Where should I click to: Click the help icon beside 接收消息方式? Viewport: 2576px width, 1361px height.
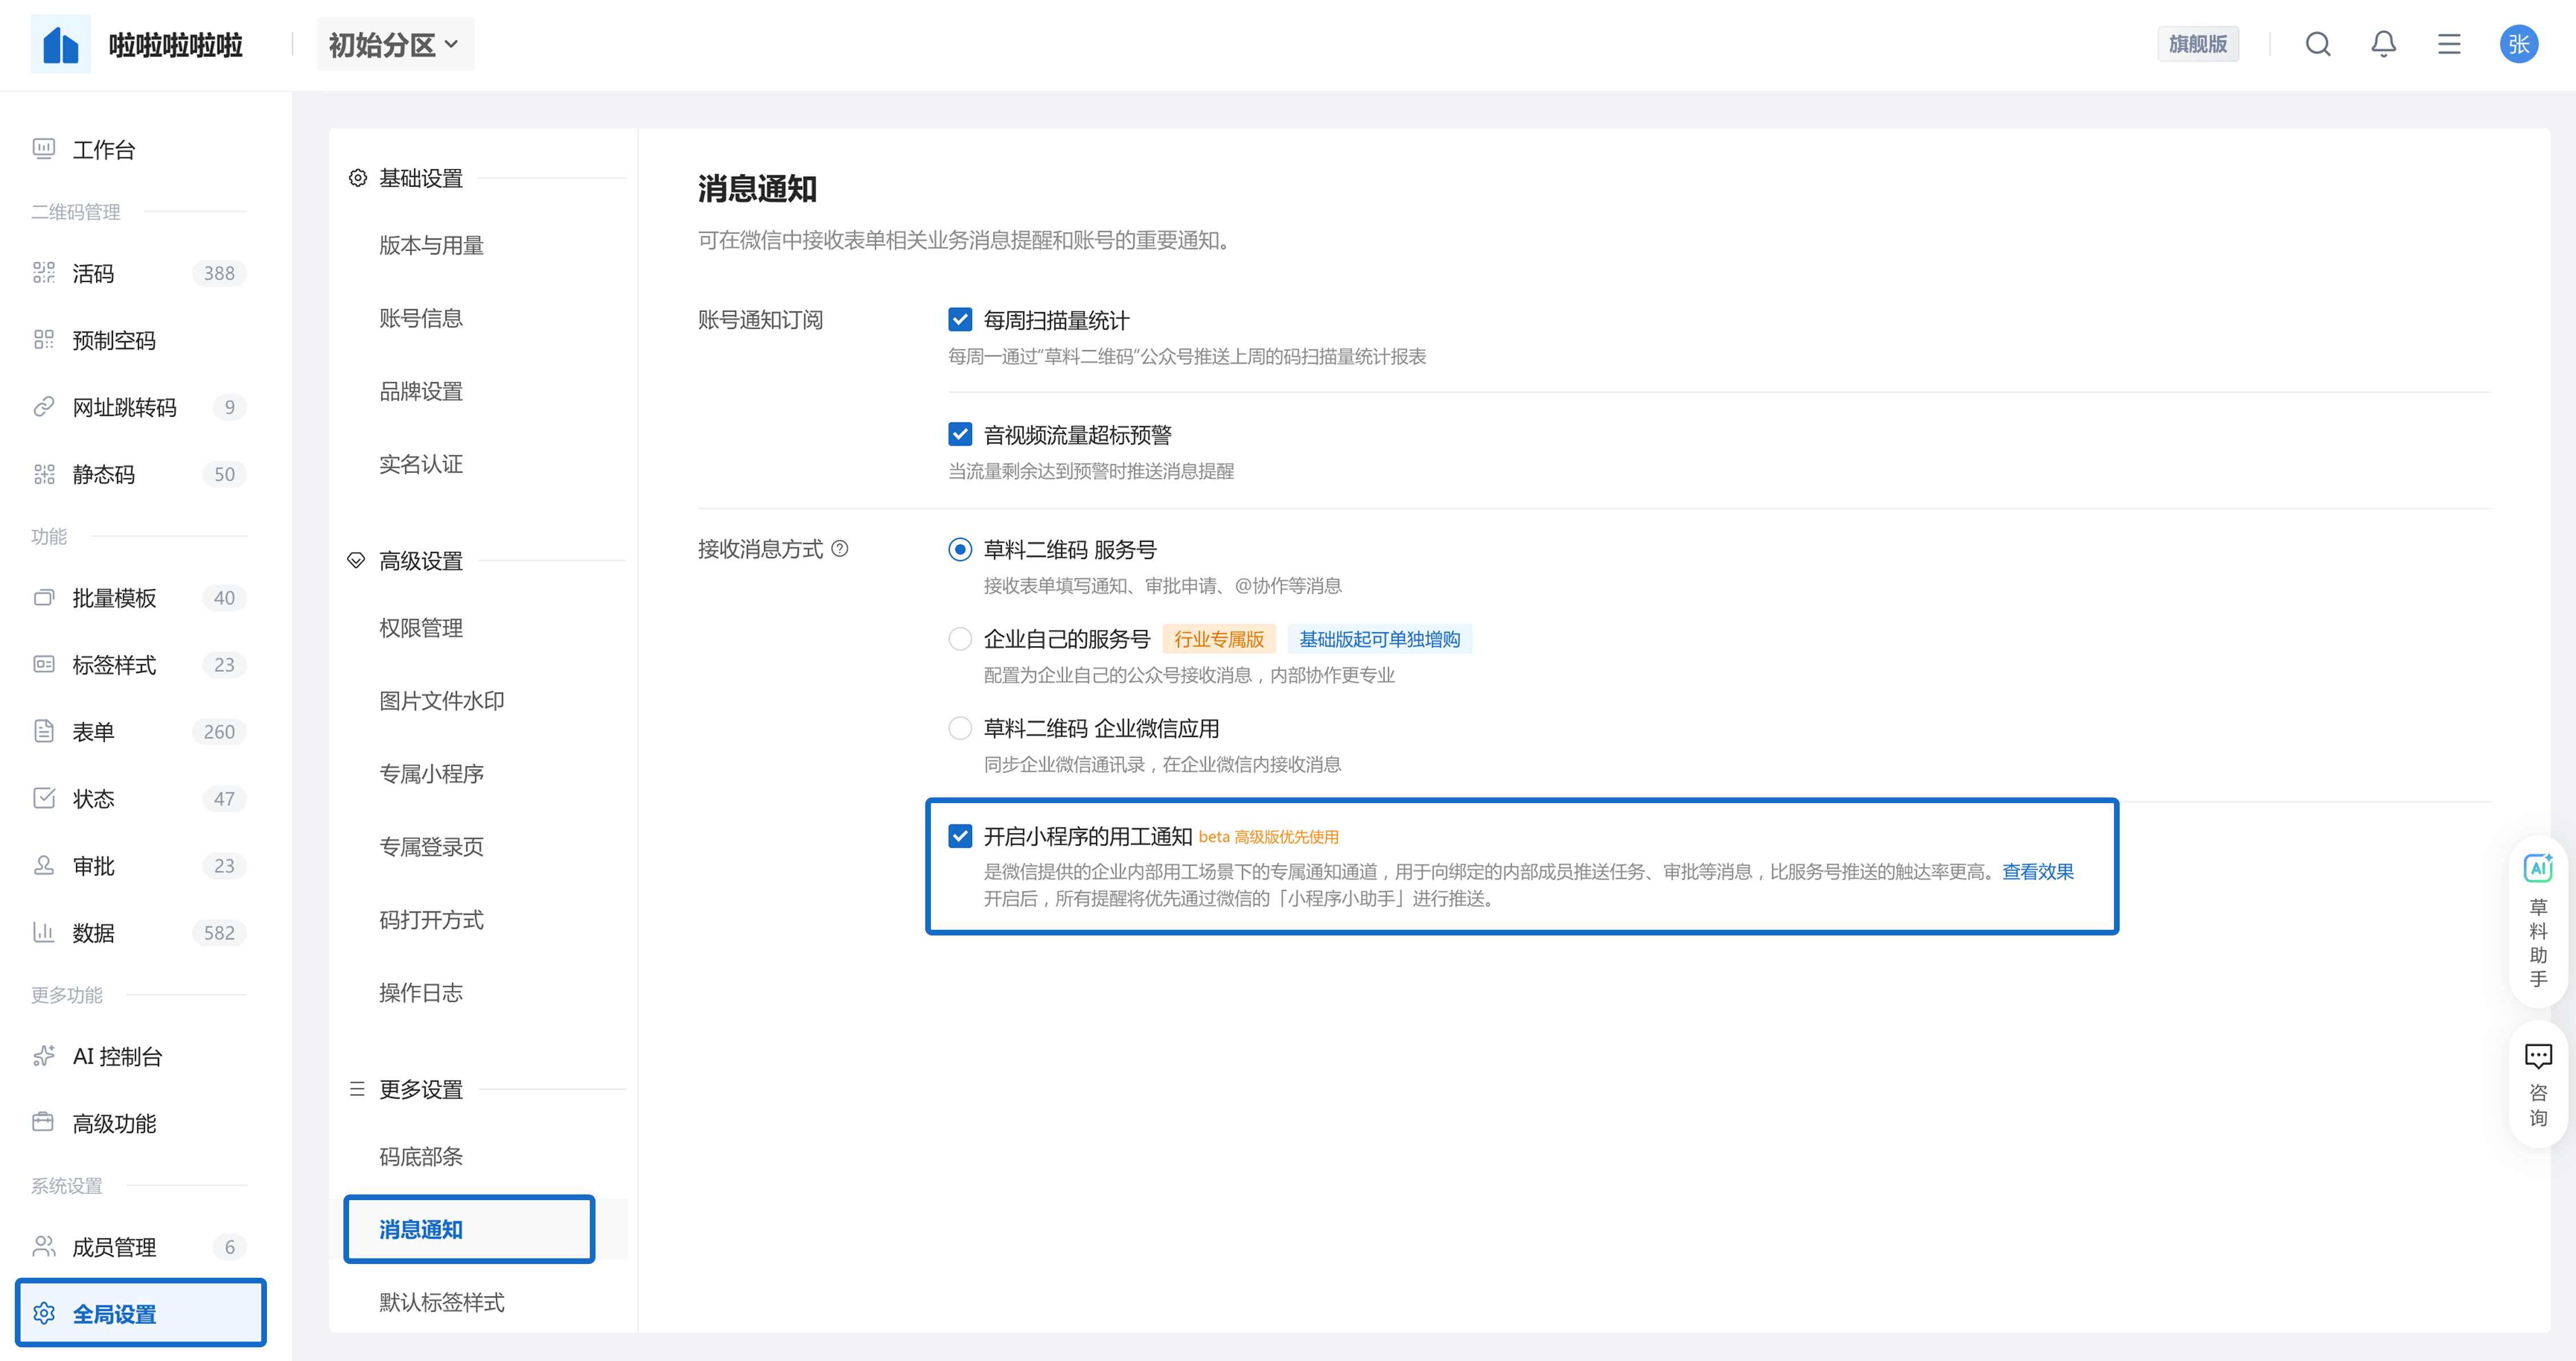click(840, 548)
